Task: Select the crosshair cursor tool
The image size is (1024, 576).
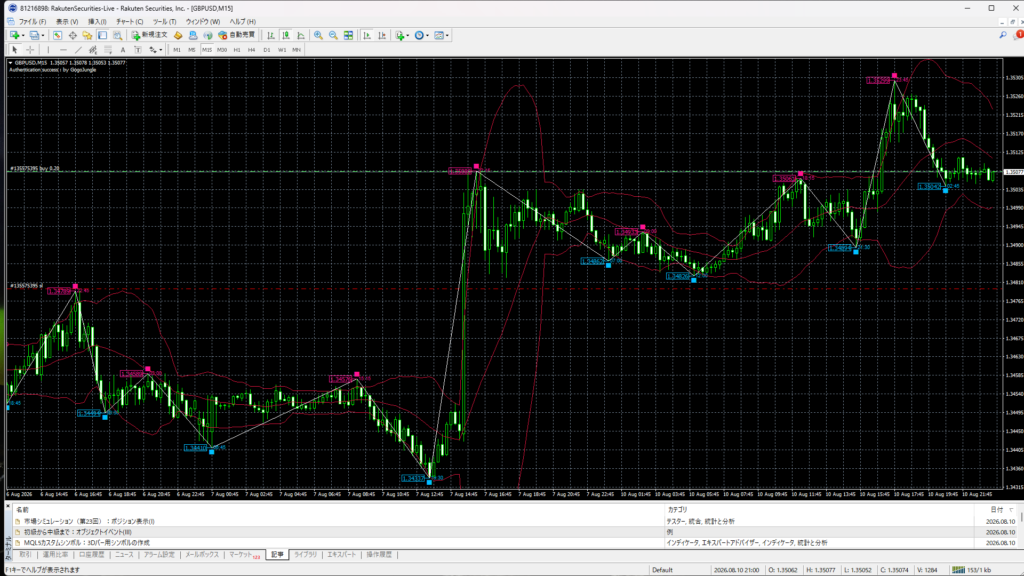Action: [30, 50]
